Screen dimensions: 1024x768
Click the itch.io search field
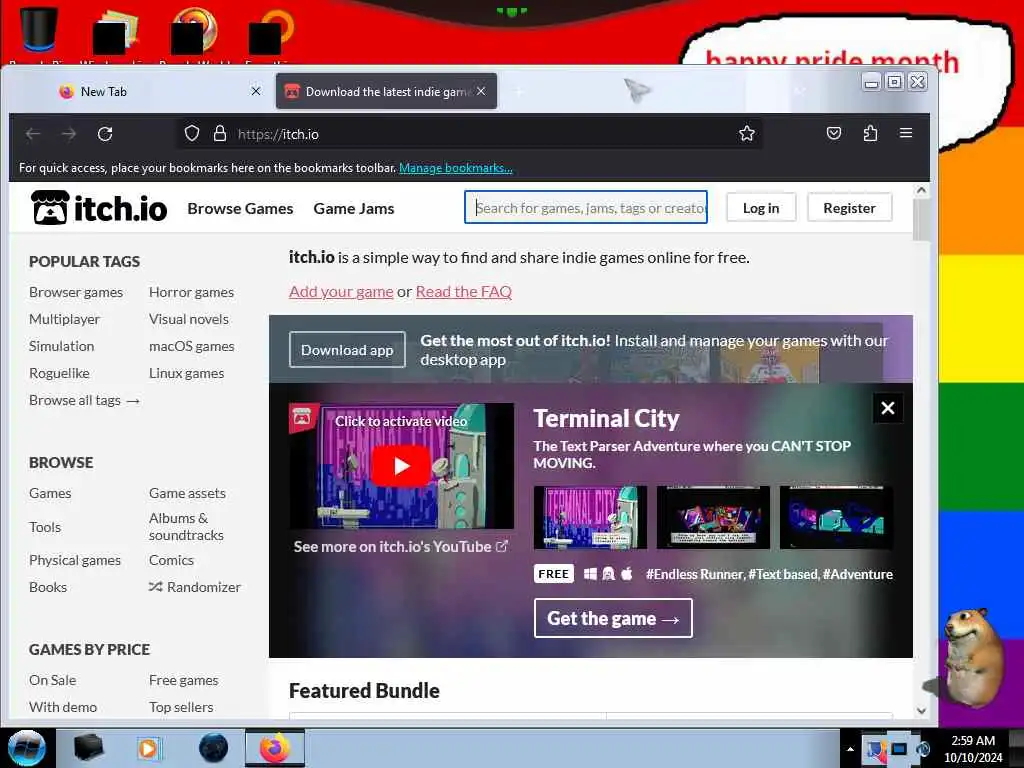click(586, 208)
